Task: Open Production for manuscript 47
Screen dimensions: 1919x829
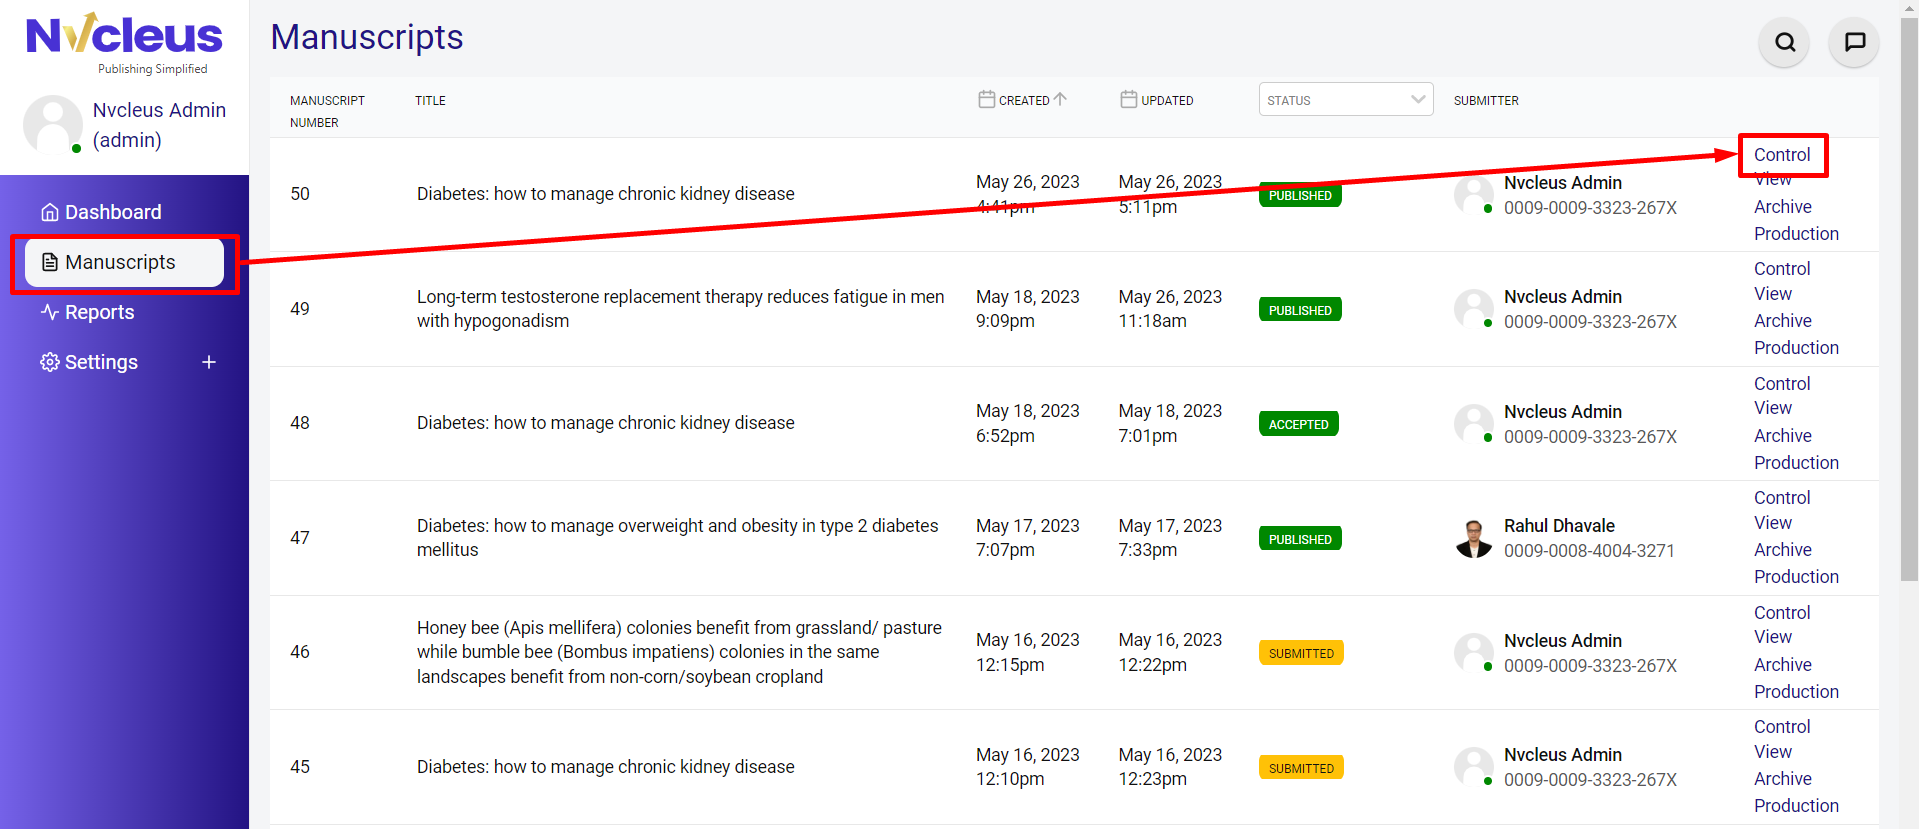Action: pos(1796,577)
